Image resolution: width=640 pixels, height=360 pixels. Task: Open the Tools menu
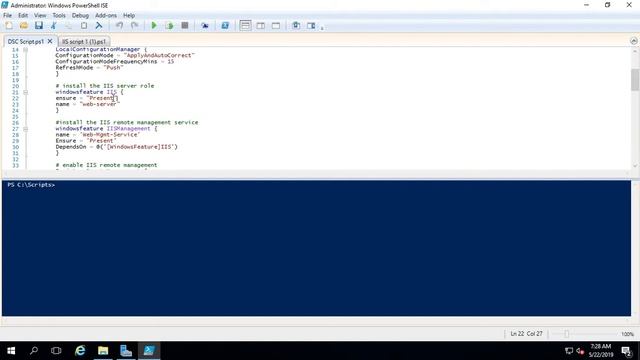tap(59, 16)
